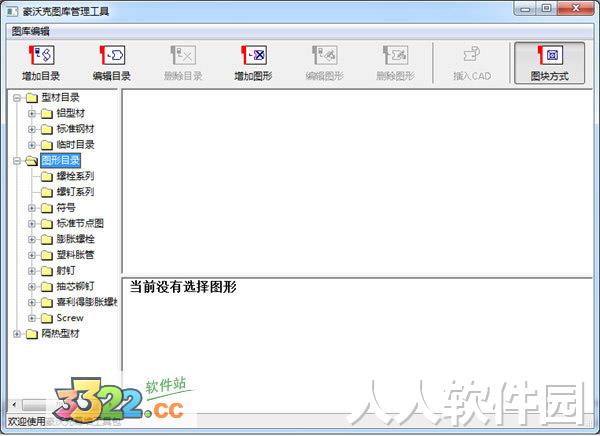600x436 pixels.
Task: Select the 抽芯铆钉 tree item
Action: (x=75, y=286)
